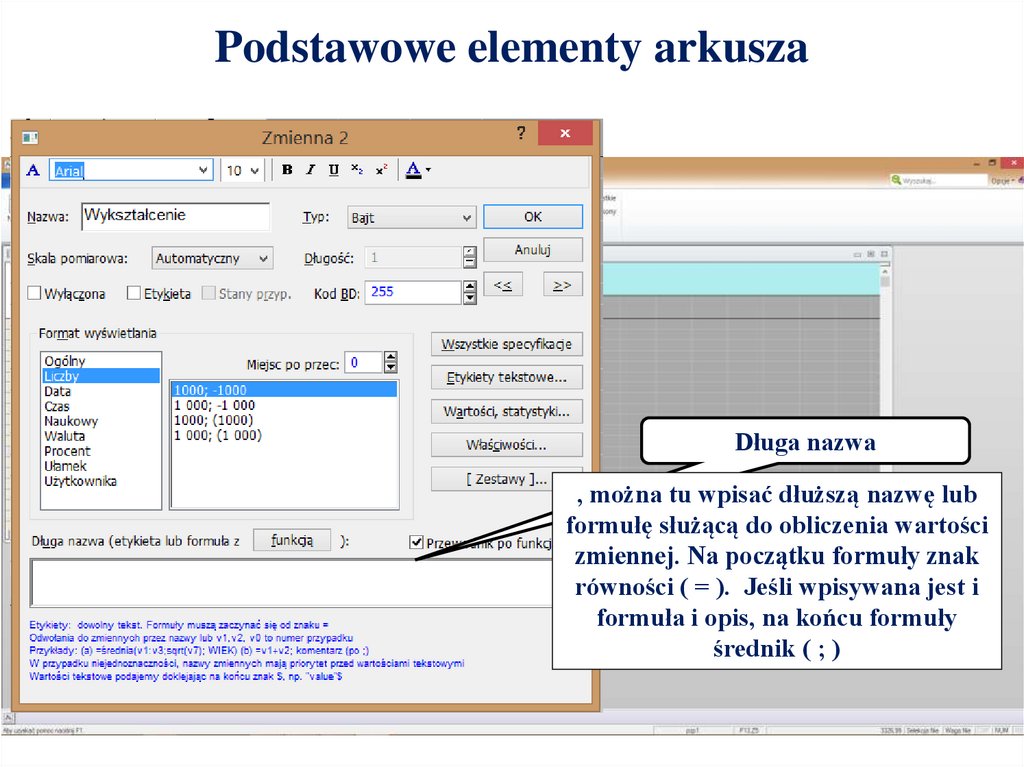Image resolution: width=1024 pixels, height=767 pixels.
Task: Open the Arial font name dropdown
Action: pyautogui.click(x=203, y=170)
